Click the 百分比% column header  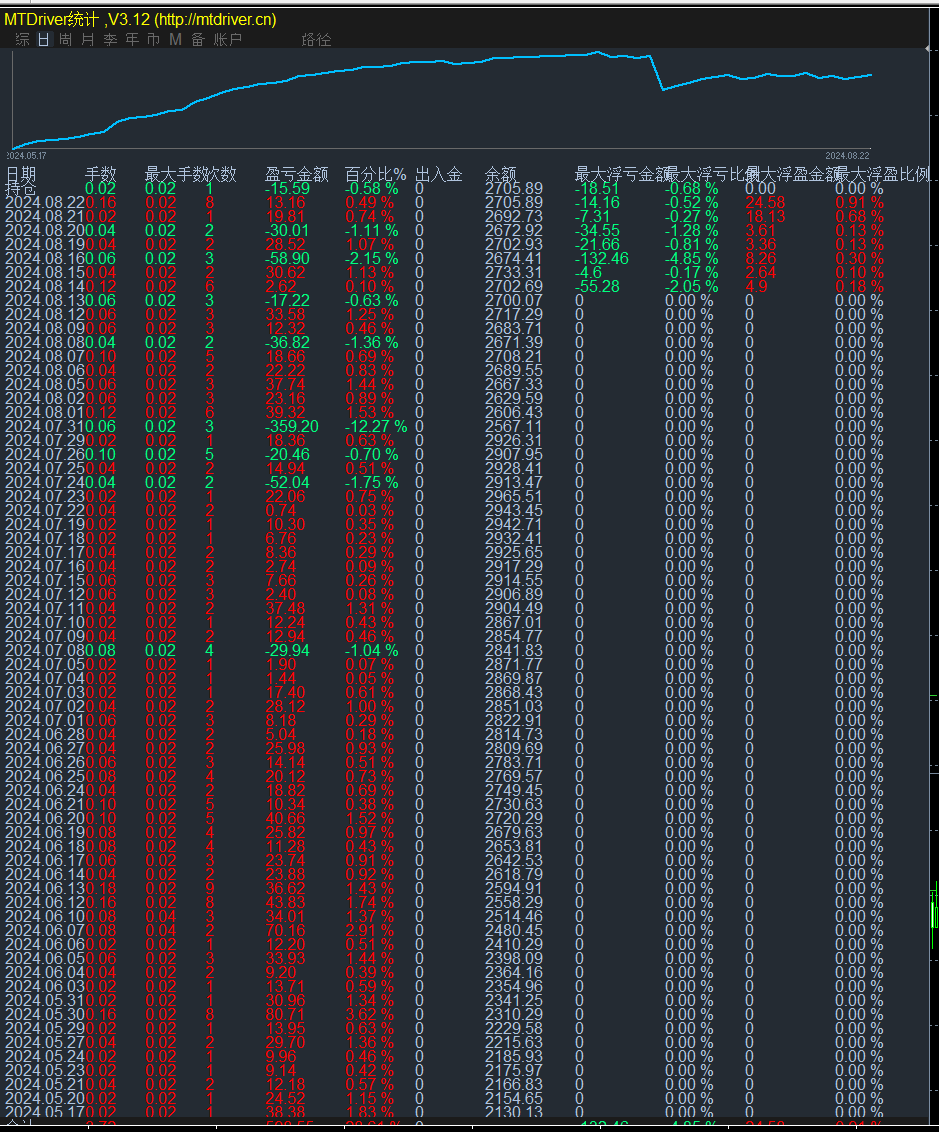coord(375,174)
